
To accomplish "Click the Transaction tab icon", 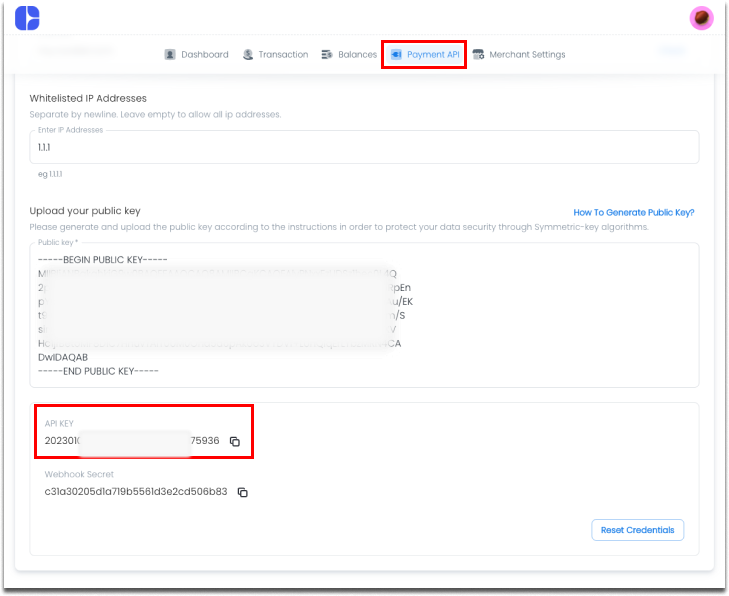I will (x=248, y=54).
